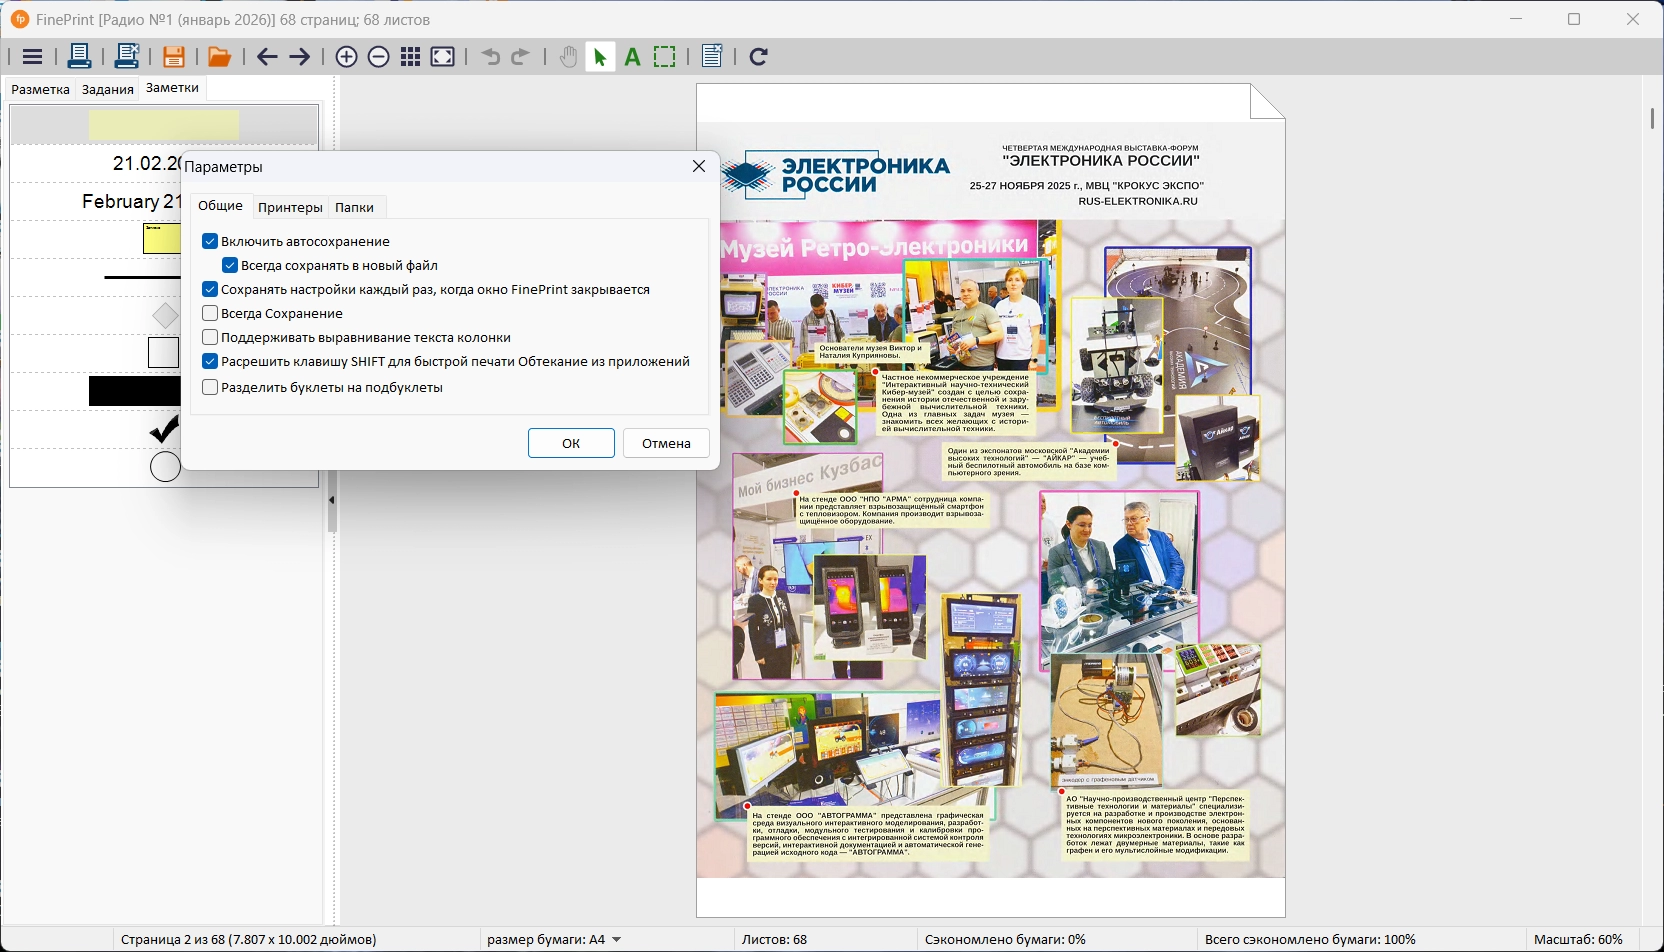This screenshot has width=1664, height=952.
Task: Enable 'Всегда Сохранение' checkbox
Action: pyautogui.click(x=210, y=313)
